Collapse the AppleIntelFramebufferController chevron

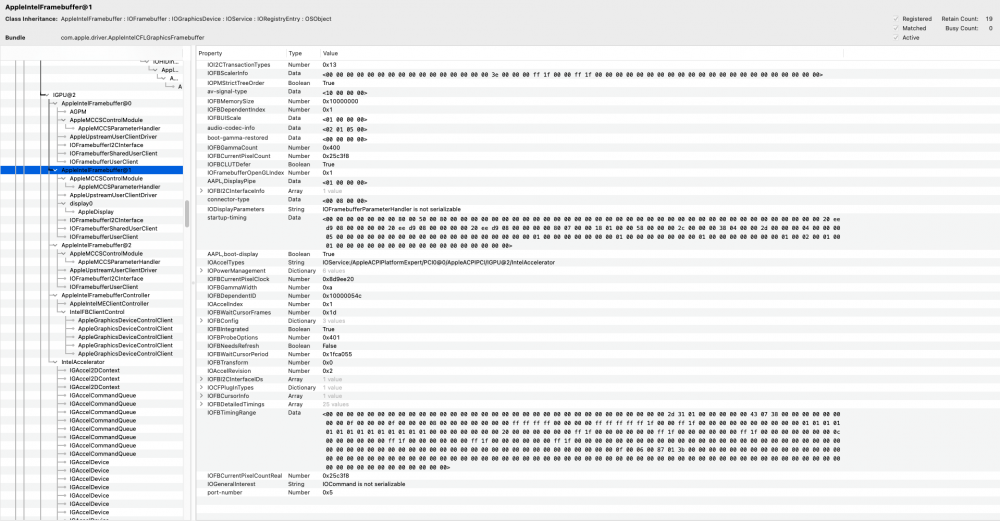point(55,295)
